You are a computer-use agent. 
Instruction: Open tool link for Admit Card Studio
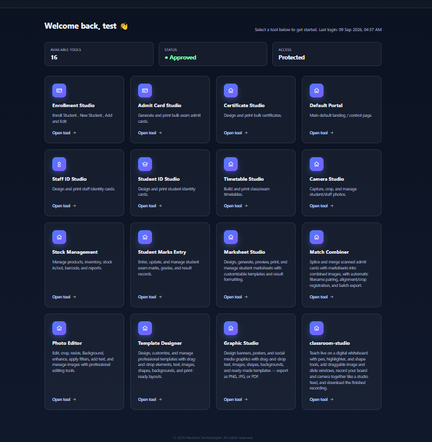pyautogui.click(x=150, y=133)
